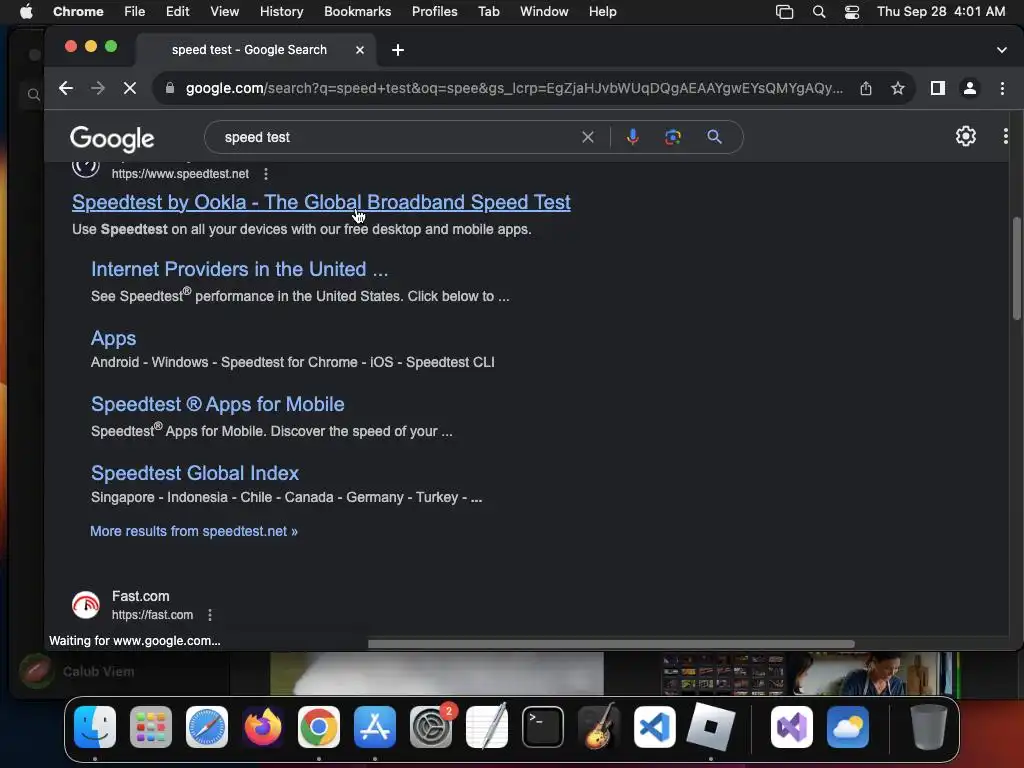The image size is (1024, 768).
Task: Open Speedtest by Ookla result link
Action: coord(321,202)
